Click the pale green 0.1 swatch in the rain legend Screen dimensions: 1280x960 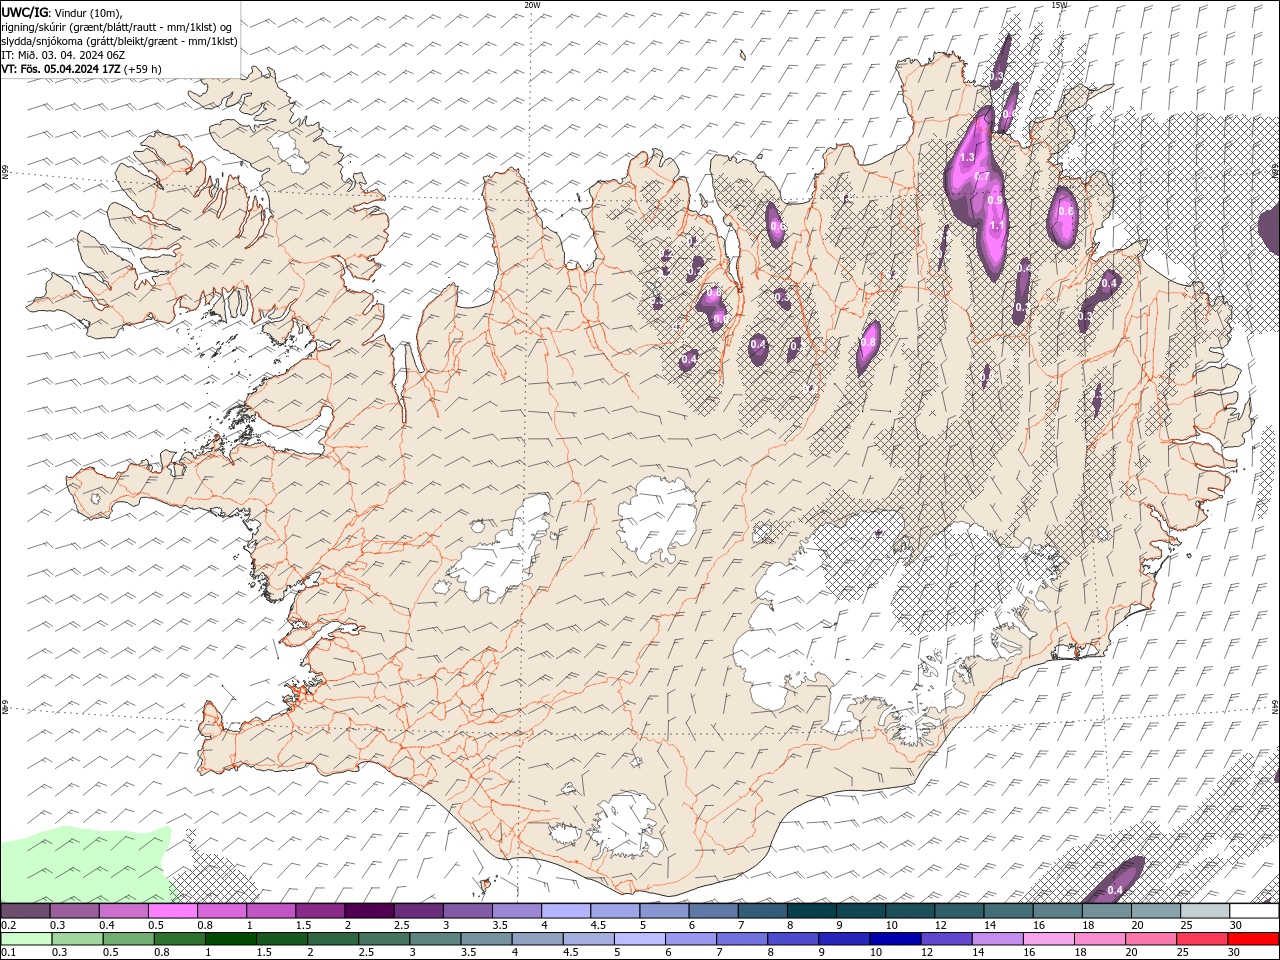[x=26, y=939]
